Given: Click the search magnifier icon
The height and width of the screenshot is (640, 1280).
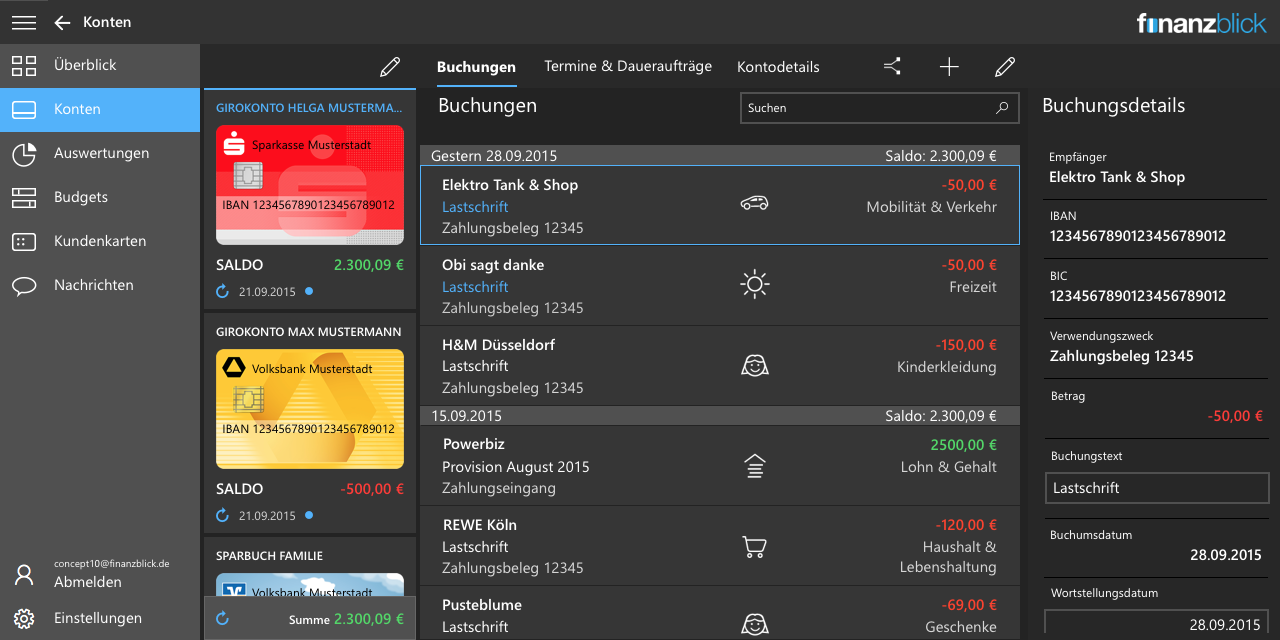Looking at the screenshot, I should pyautogui.click(x=1002, y=108).
